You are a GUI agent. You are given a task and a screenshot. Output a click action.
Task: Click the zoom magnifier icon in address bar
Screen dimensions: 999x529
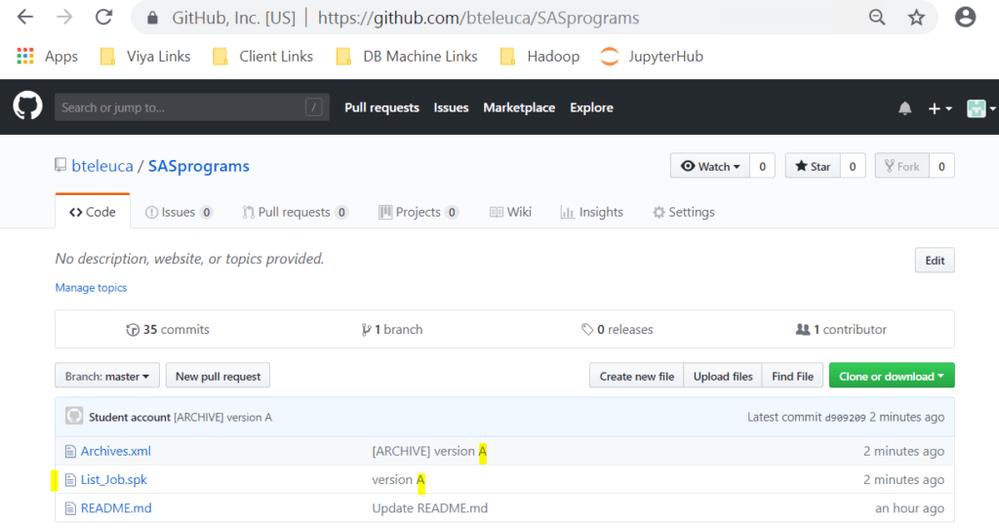877,17
